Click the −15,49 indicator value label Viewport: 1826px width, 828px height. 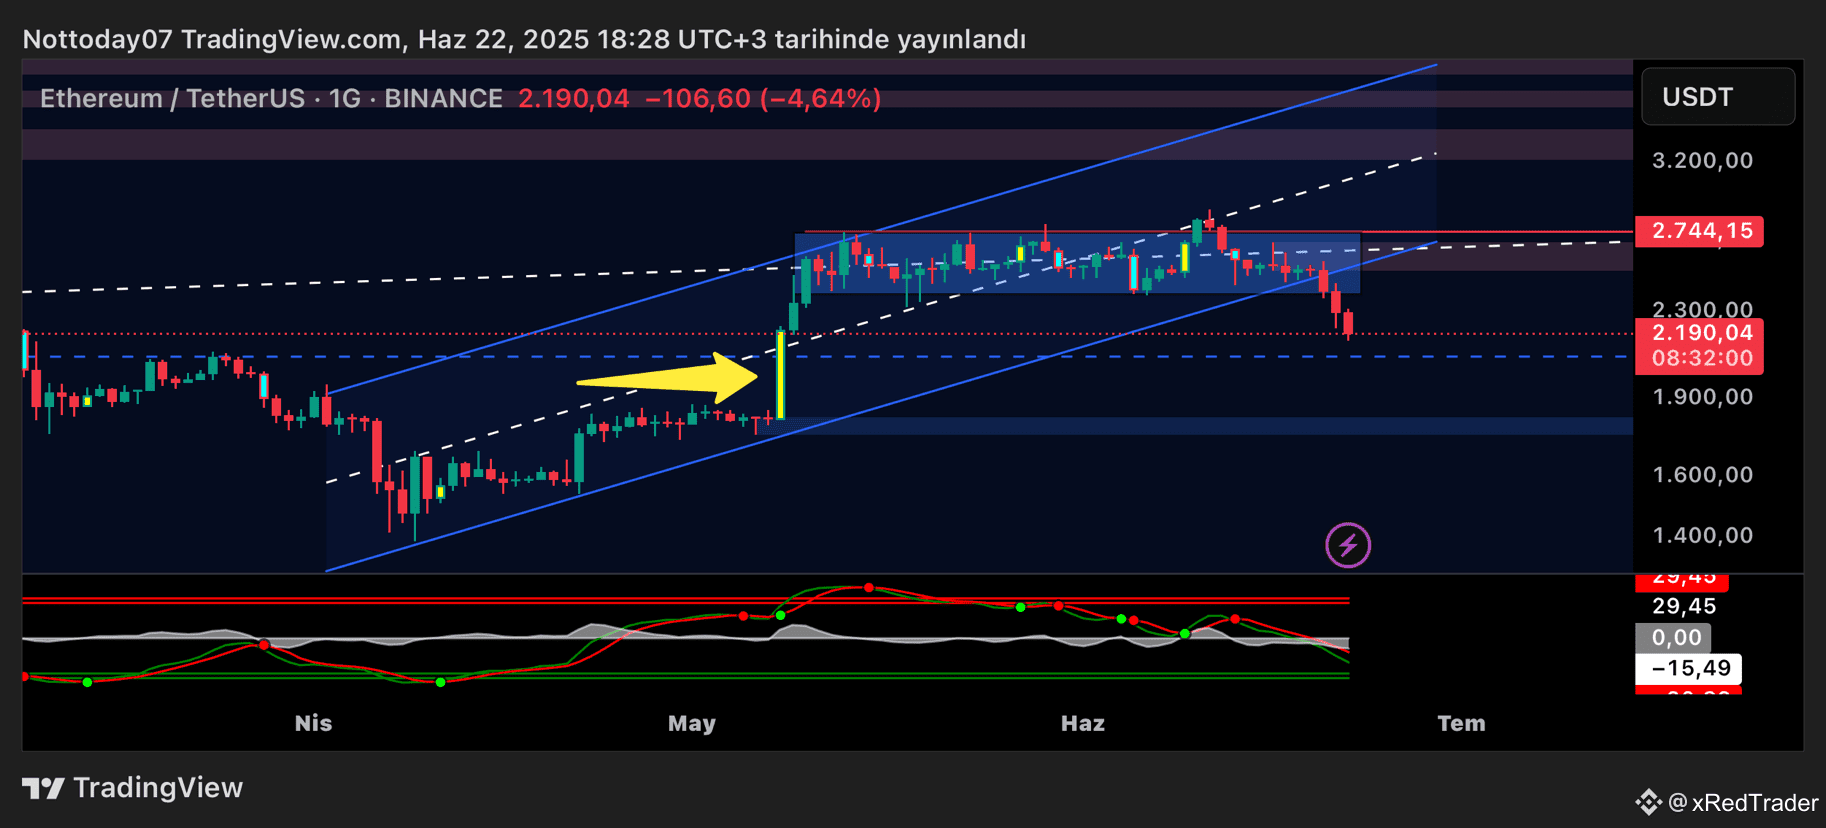tap(1688, 668)
